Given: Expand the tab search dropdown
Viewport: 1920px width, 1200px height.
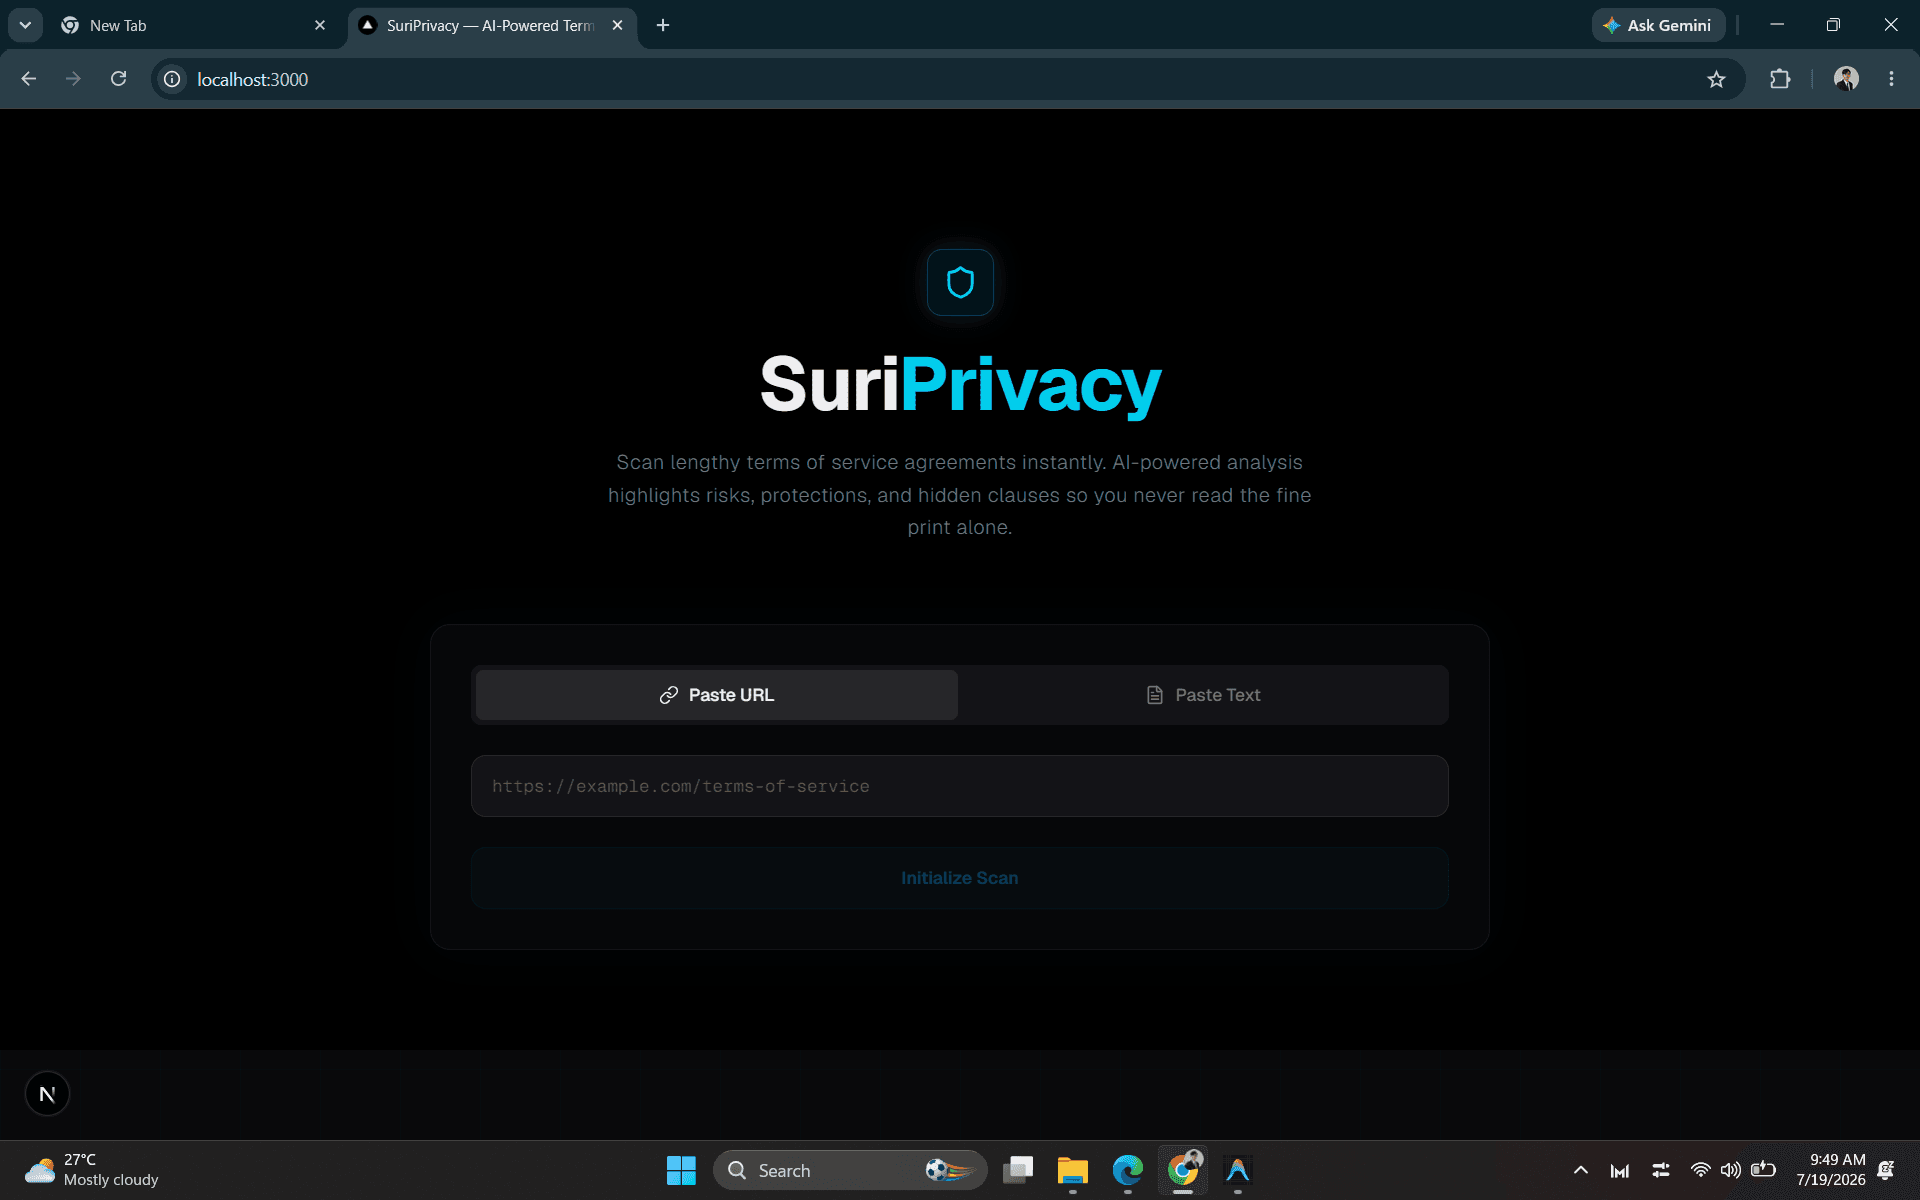Looking at the screenshot, I should pyautogui.click(x=25, y=25).
